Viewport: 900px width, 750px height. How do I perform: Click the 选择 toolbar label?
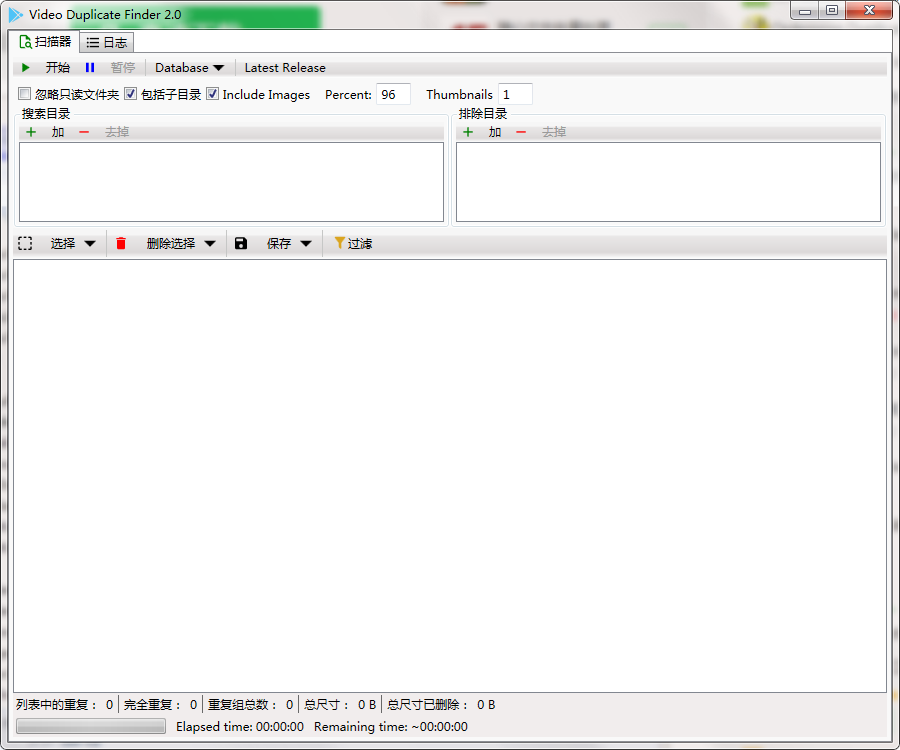point(63,243)
